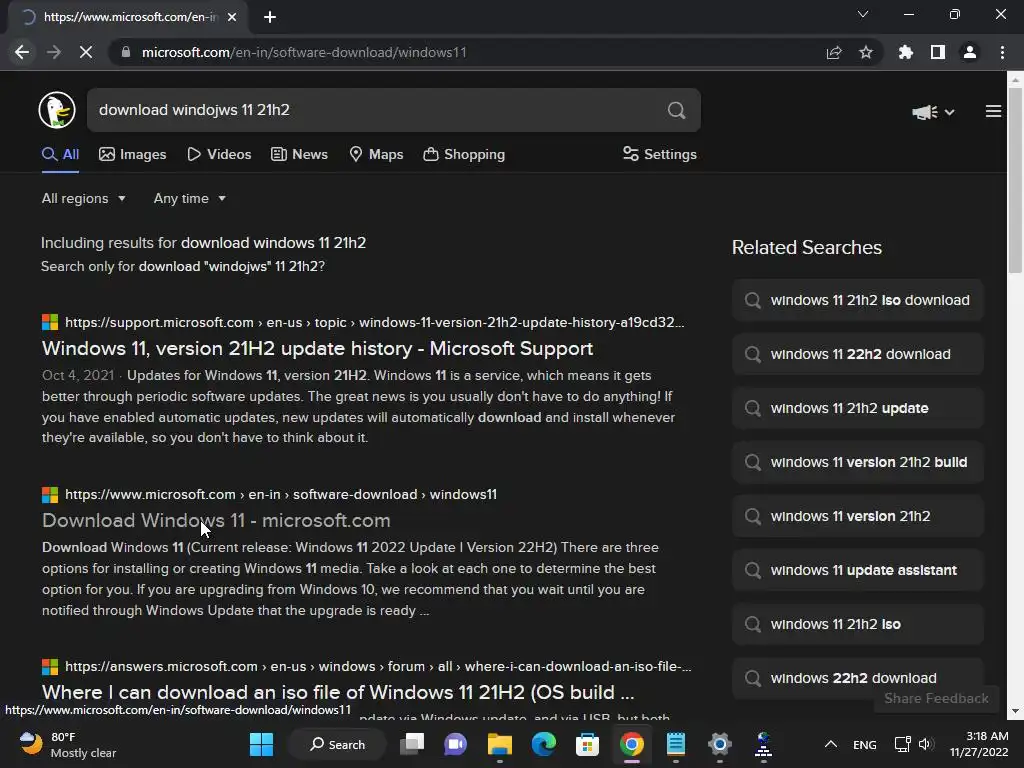Open a new browser tab
This screenshot has height=768, width=1024.
click(270, 17)
